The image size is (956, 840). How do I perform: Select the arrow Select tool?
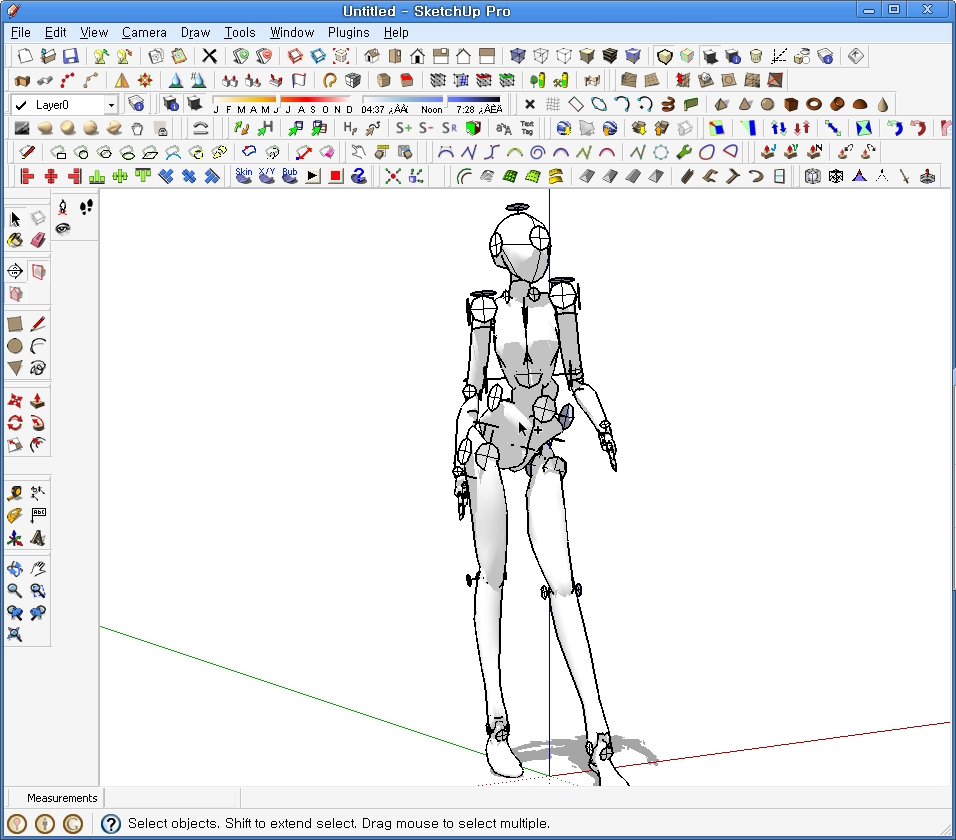tap(15, 218)
